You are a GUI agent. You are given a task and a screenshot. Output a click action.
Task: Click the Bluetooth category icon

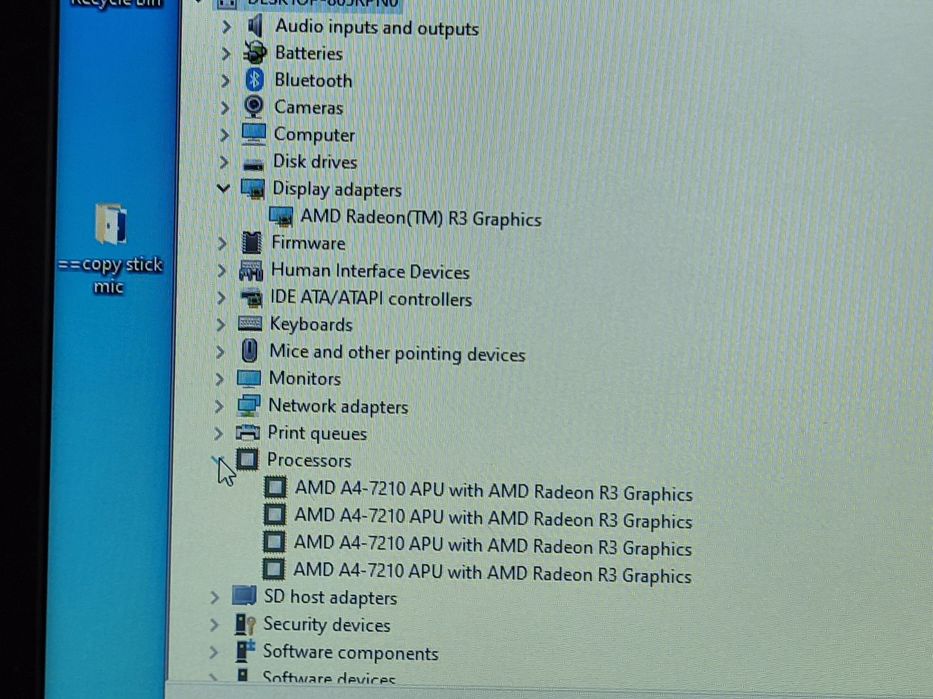click(x=255, y=80)
